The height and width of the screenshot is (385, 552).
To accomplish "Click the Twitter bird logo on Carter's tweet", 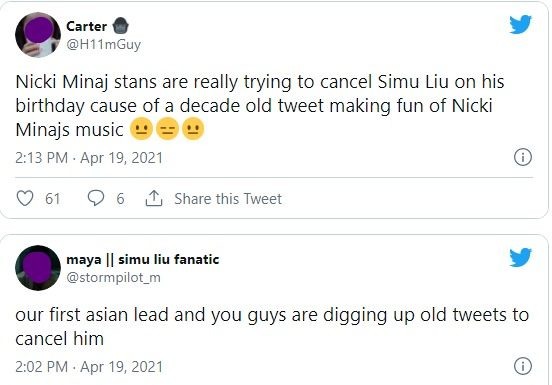I will tap(520, 24).
